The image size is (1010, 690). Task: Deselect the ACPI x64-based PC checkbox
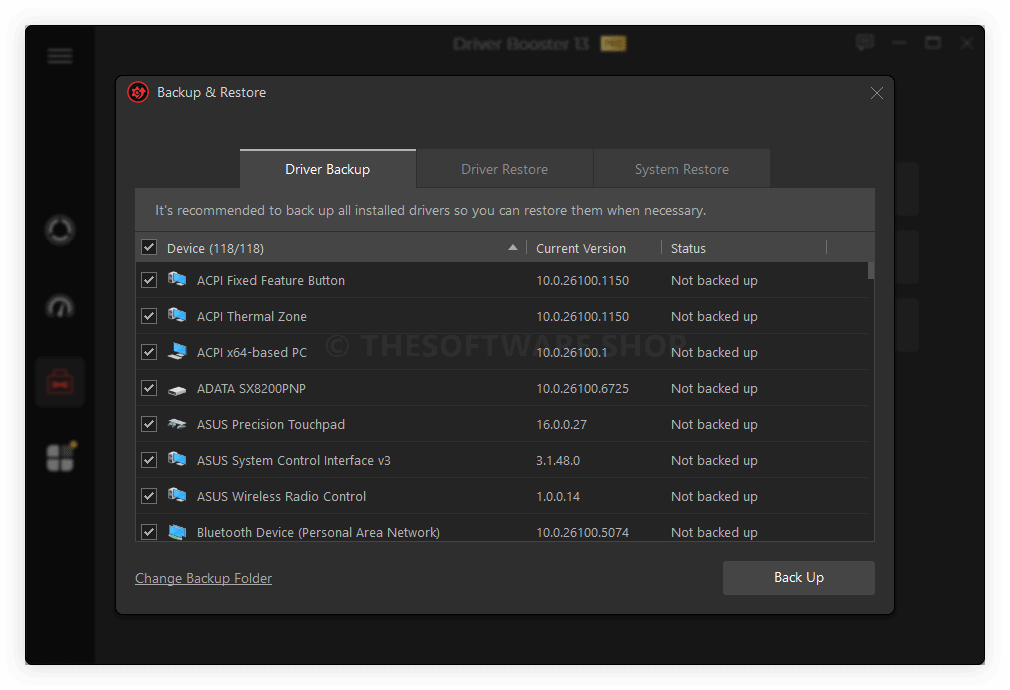[x=149, y=353]
